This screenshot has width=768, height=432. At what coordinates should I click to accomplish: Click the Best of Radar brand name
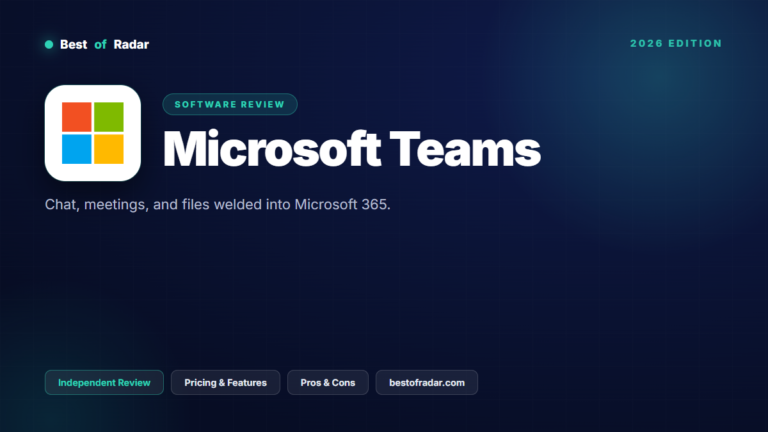[x=104, y=45]
